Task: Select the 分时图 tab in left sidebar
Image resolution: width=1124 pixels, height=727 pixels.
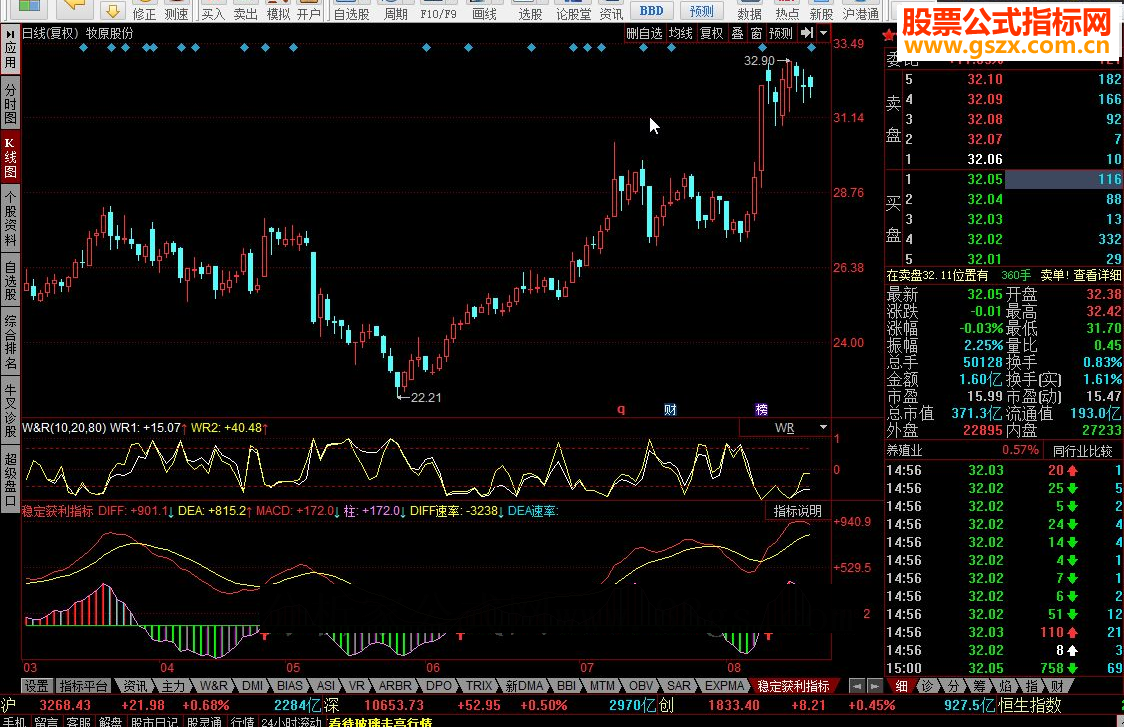Action: click(x=10, y=105)
